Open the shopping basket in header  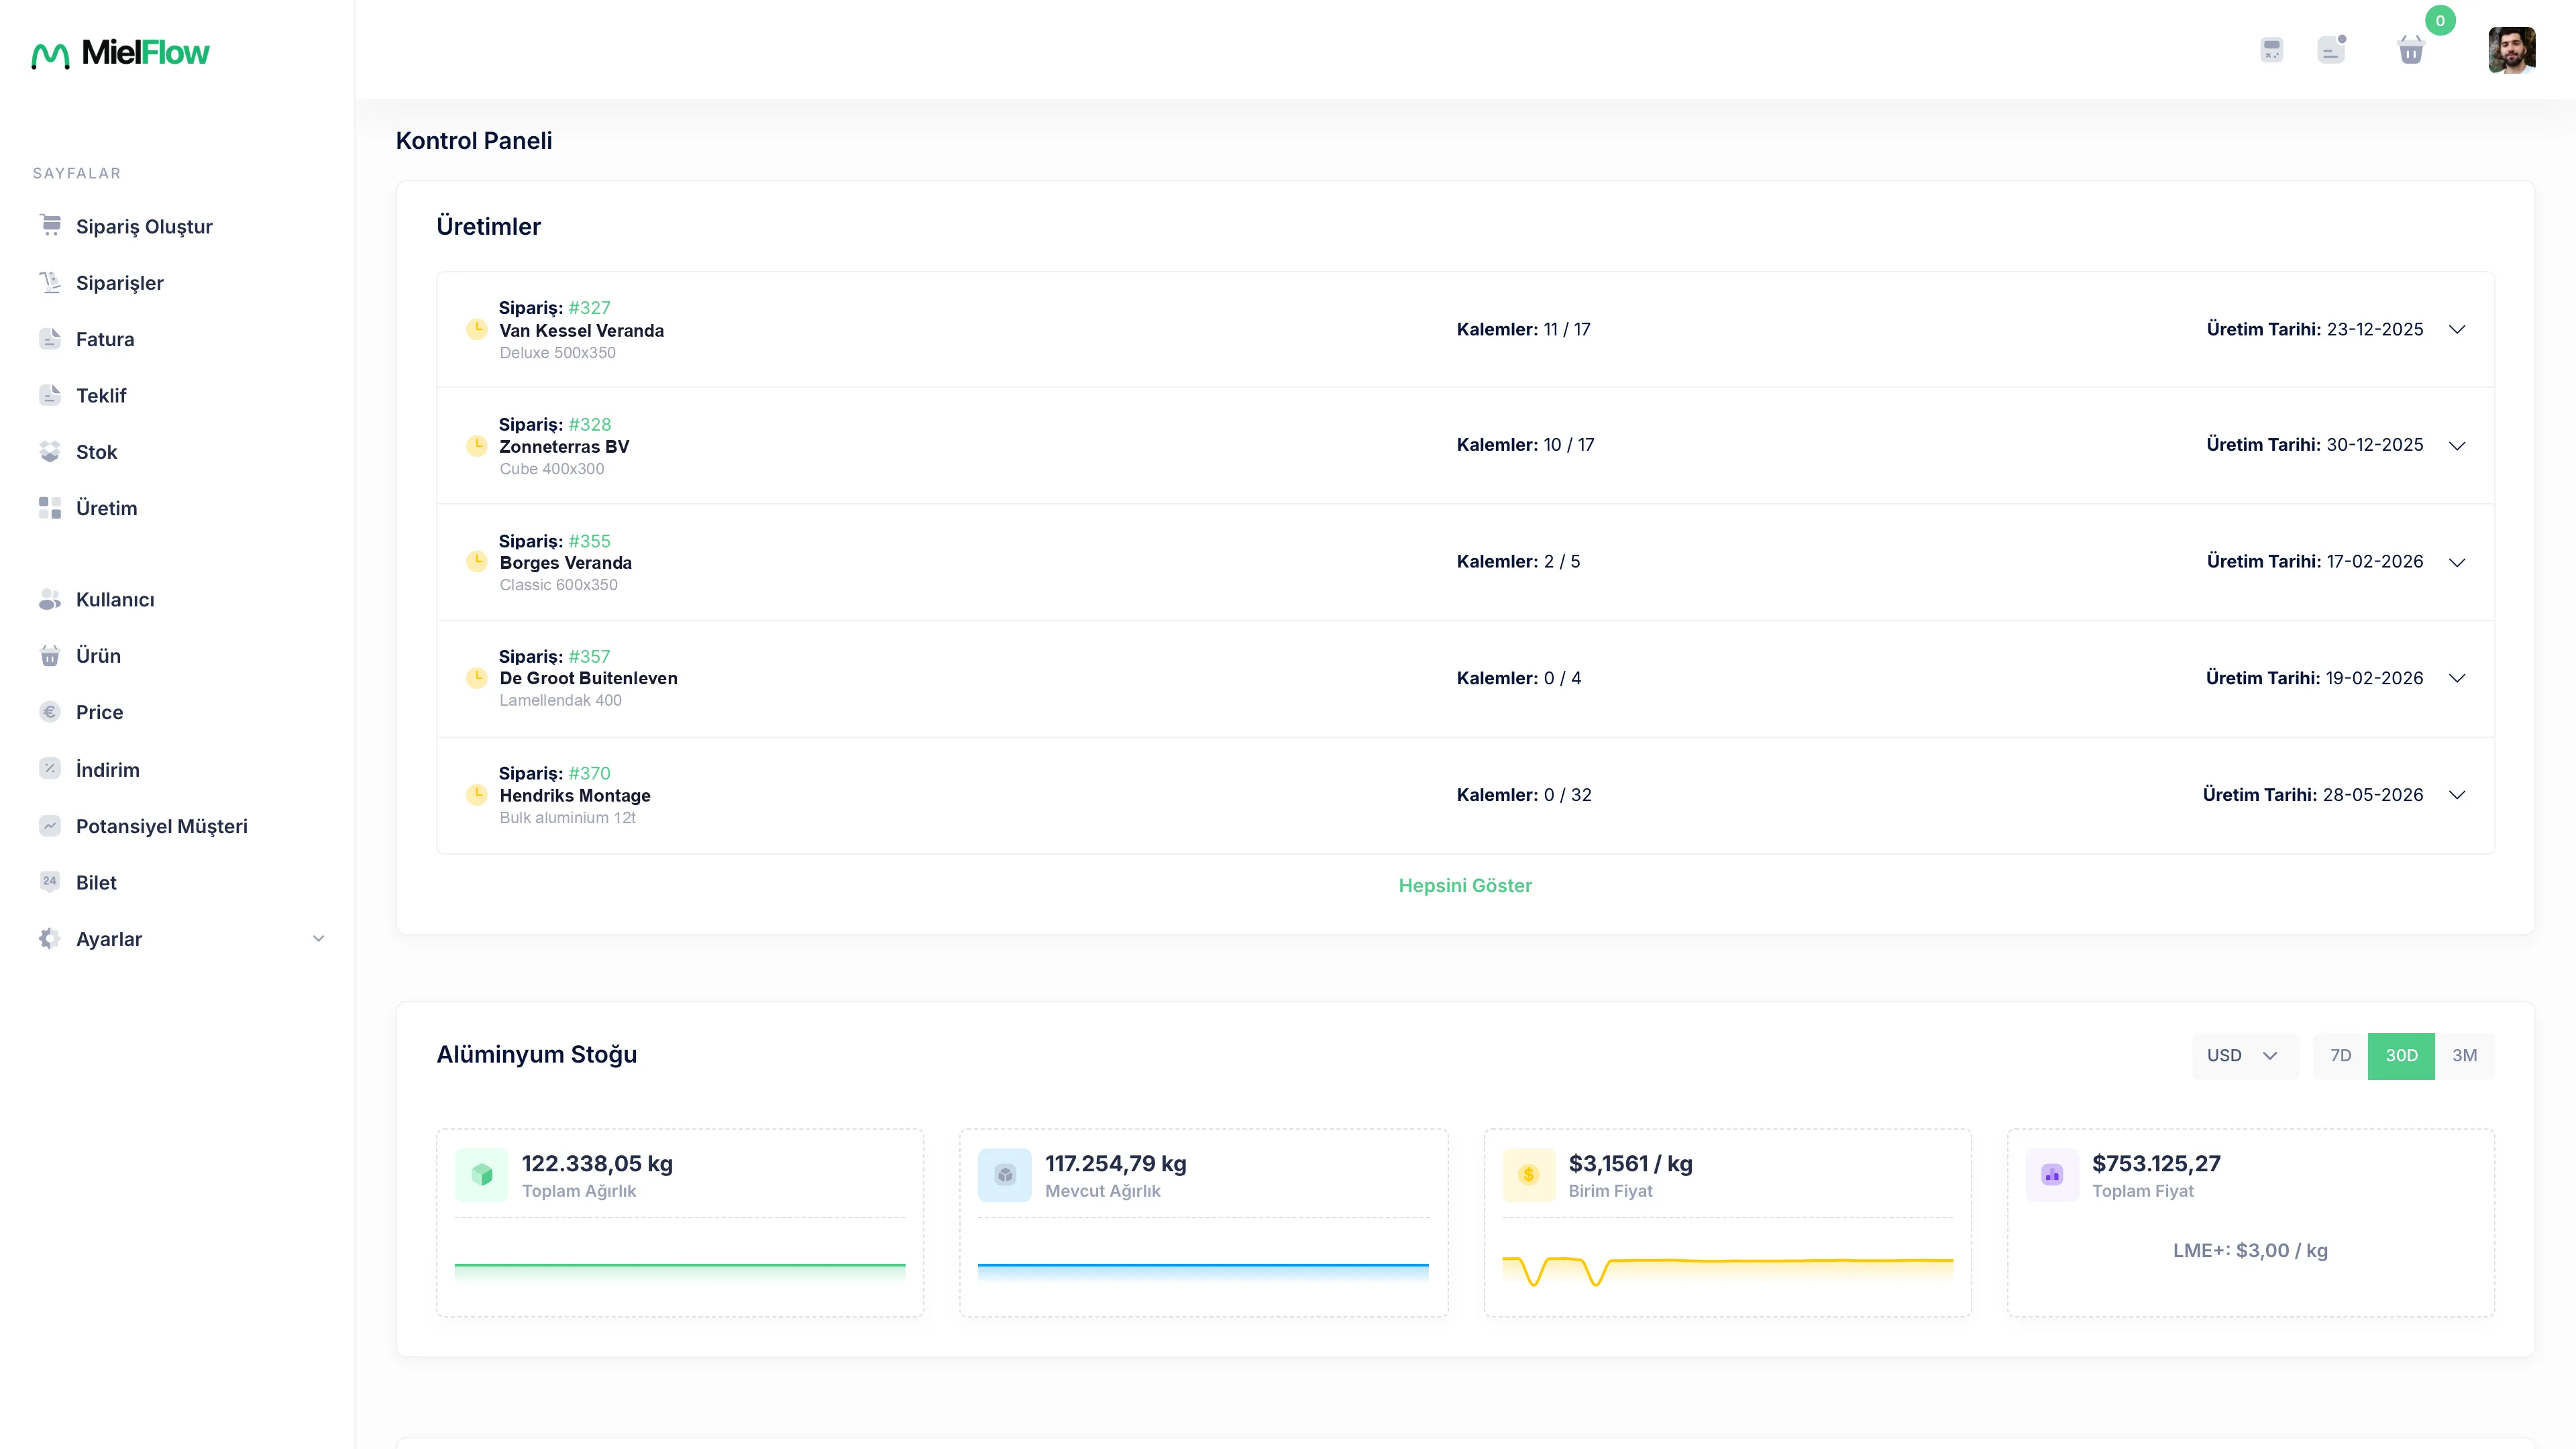coord(2411,50)
